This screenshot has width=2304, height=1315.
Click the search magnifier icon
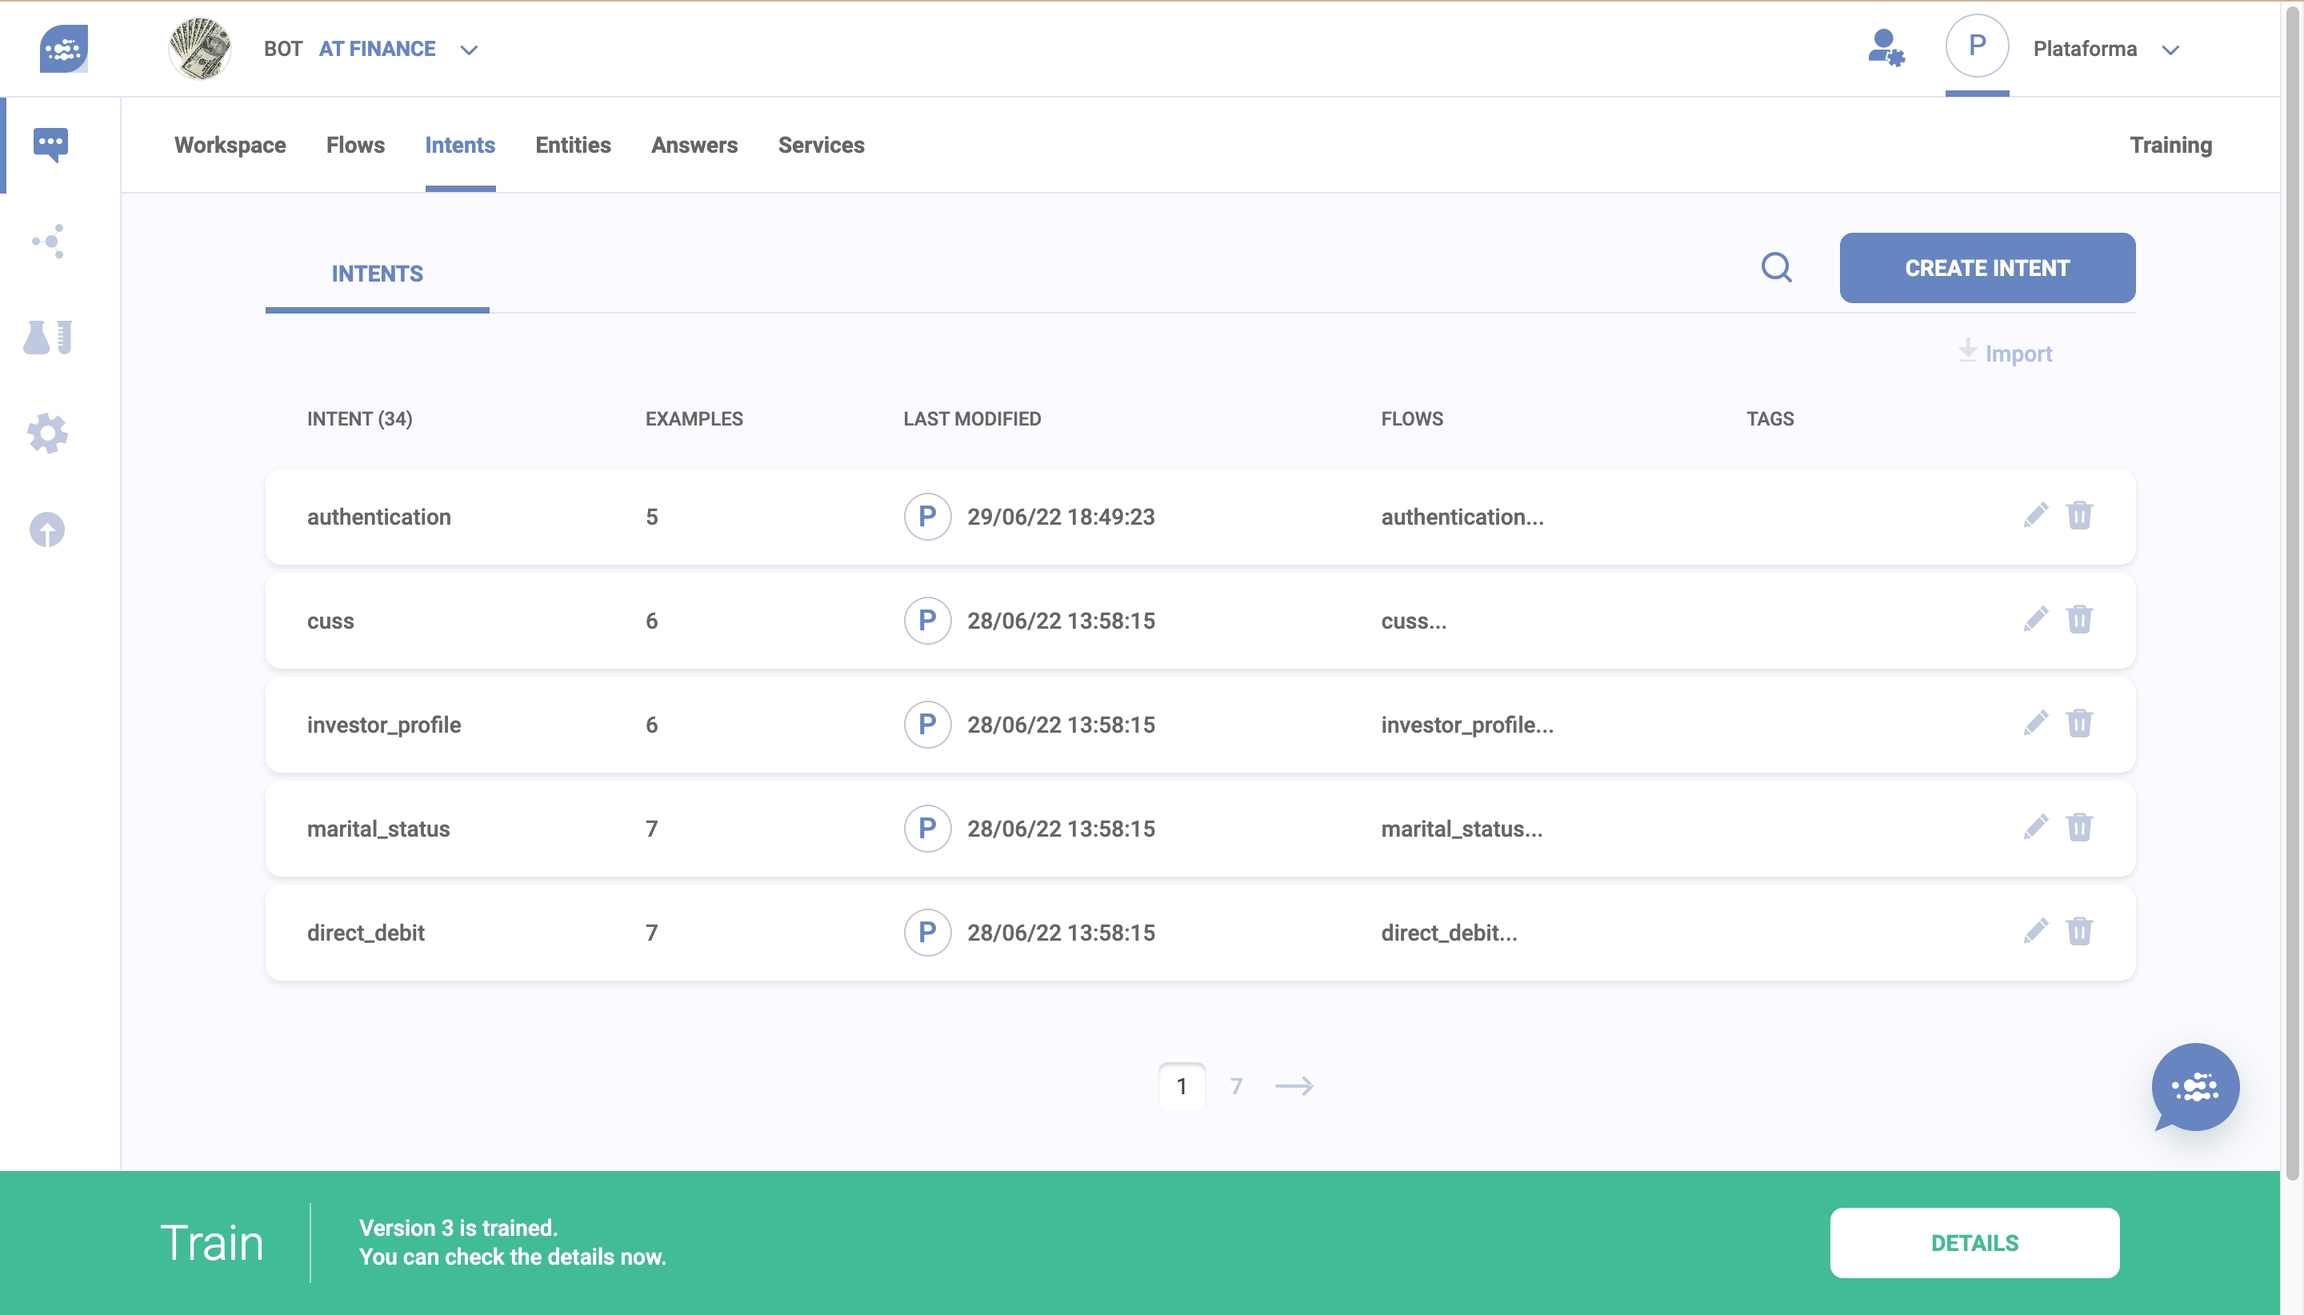[1776, 268]
